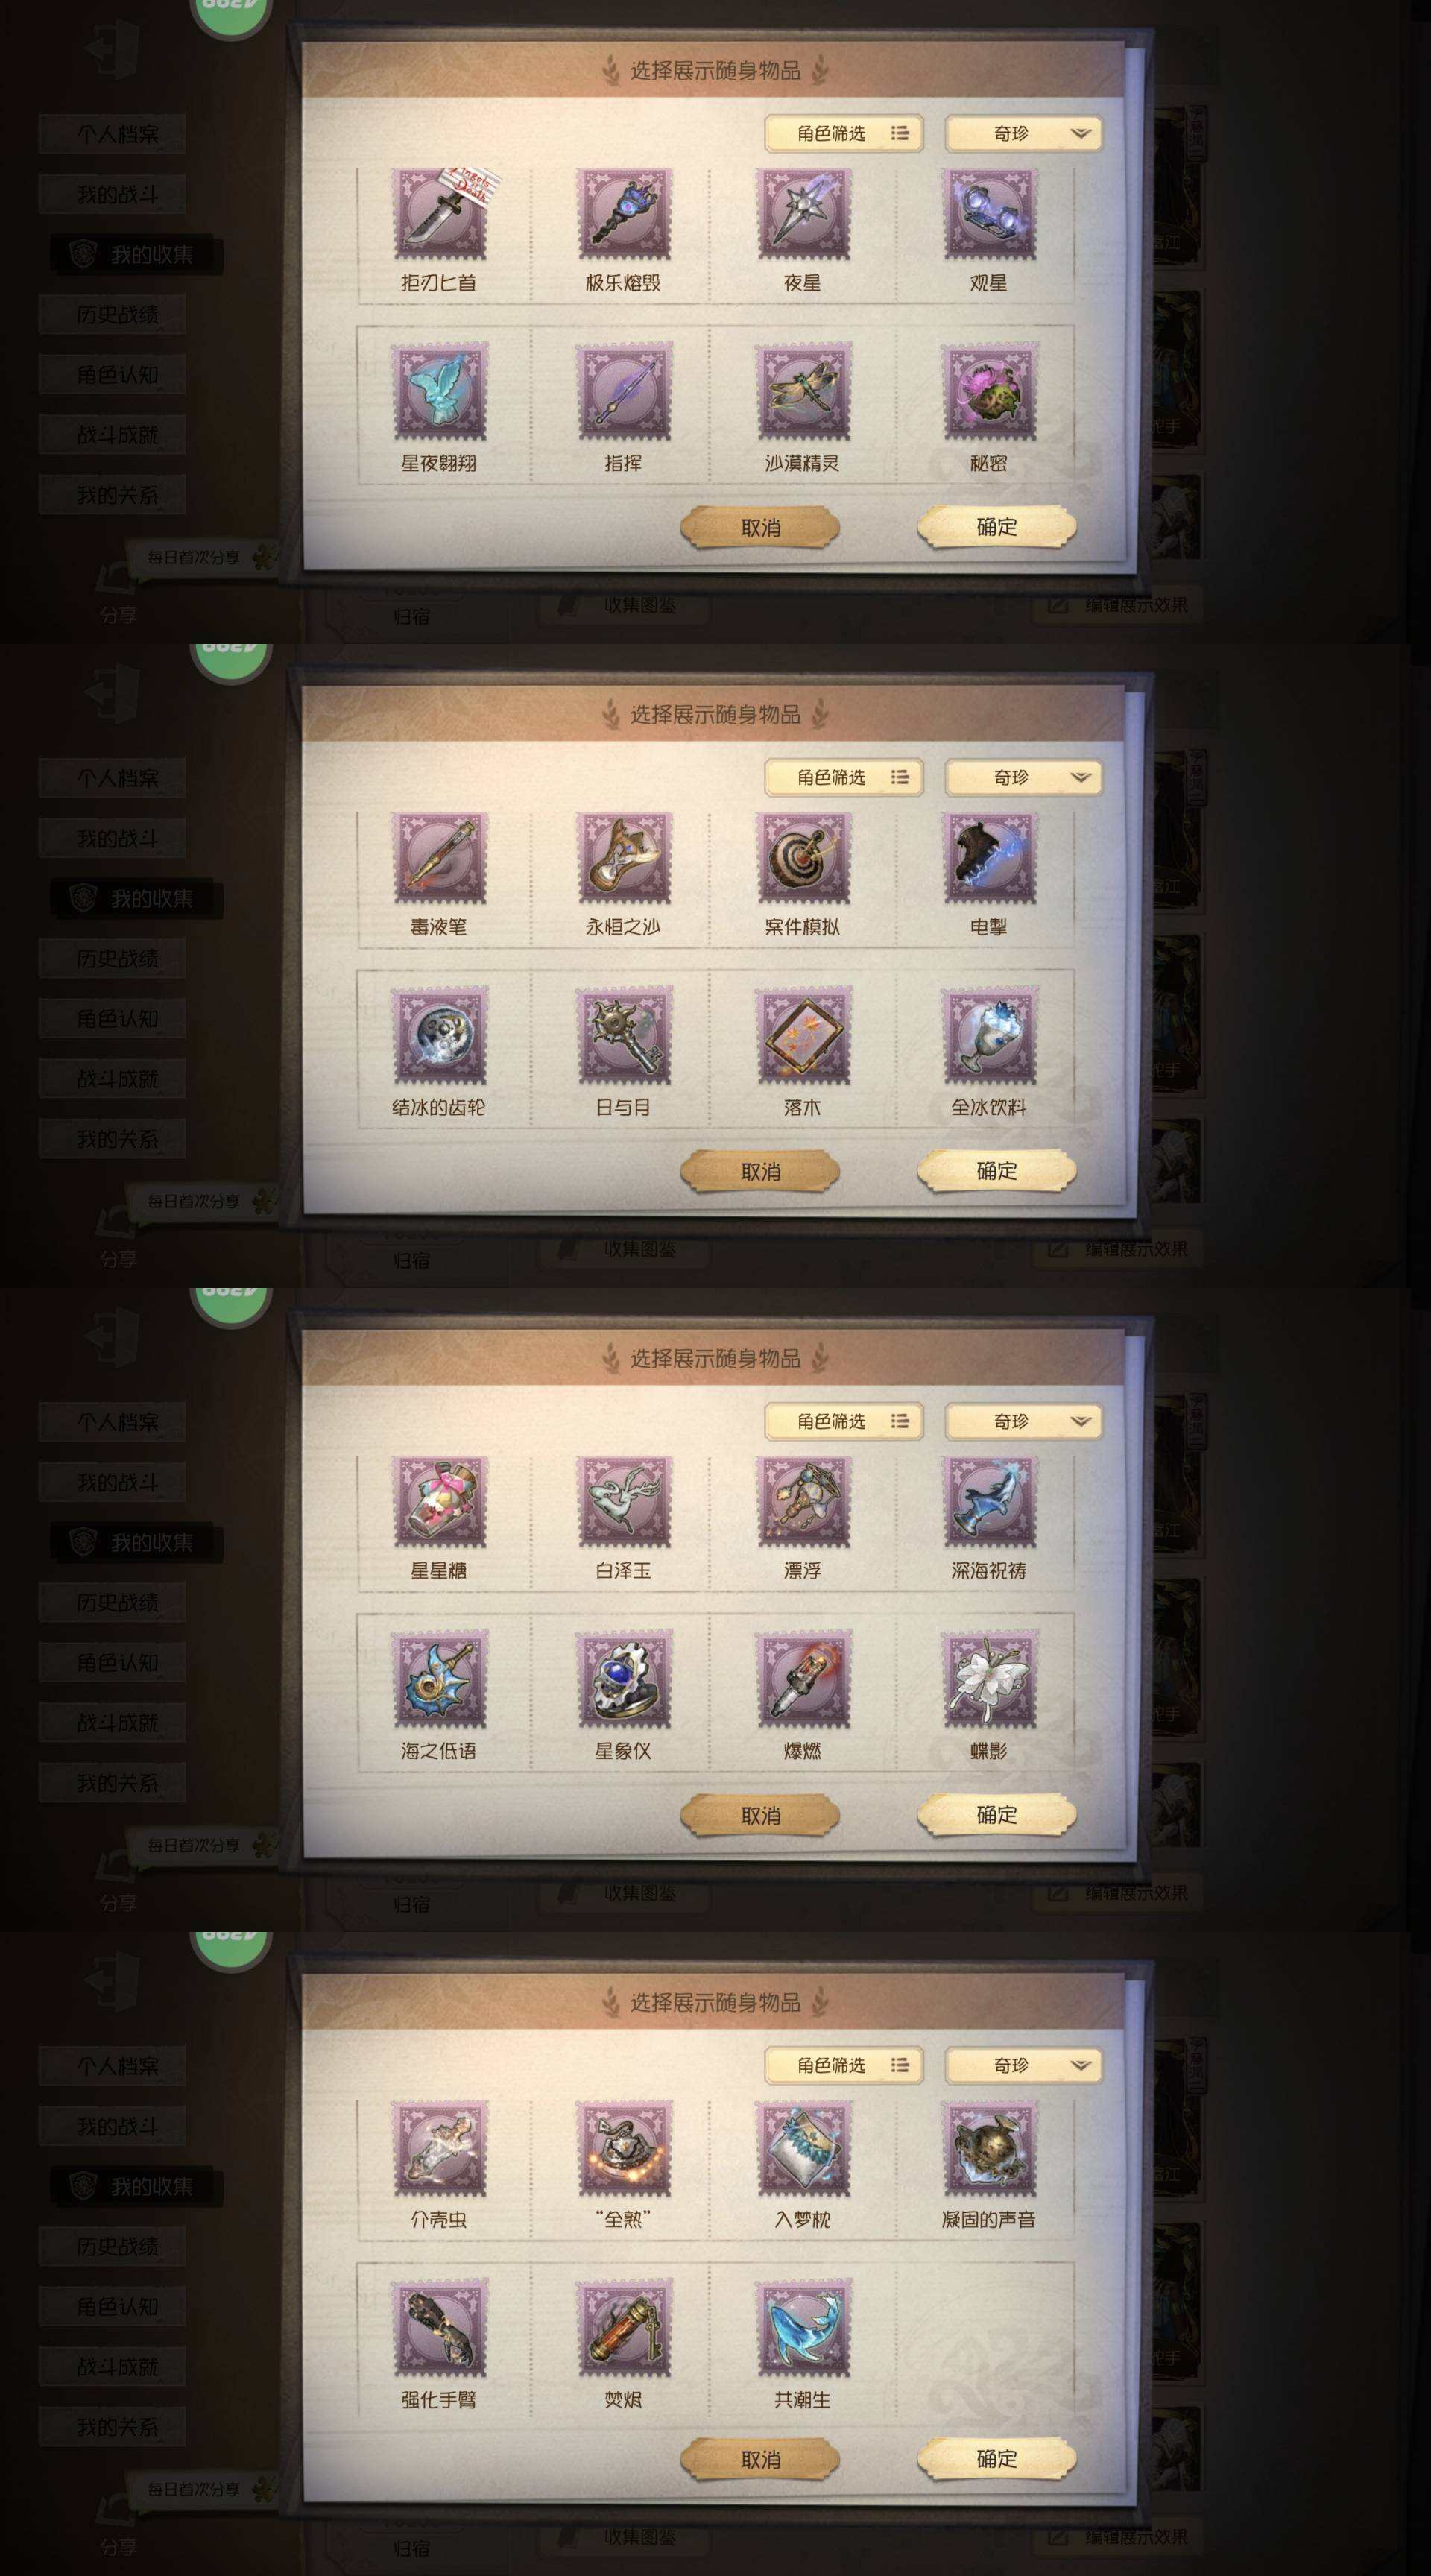Open 角色筛选 filter above 极乐熔毁 item
The image size is (1431, 2576).
pyautogui.click(x=844, y=133)
